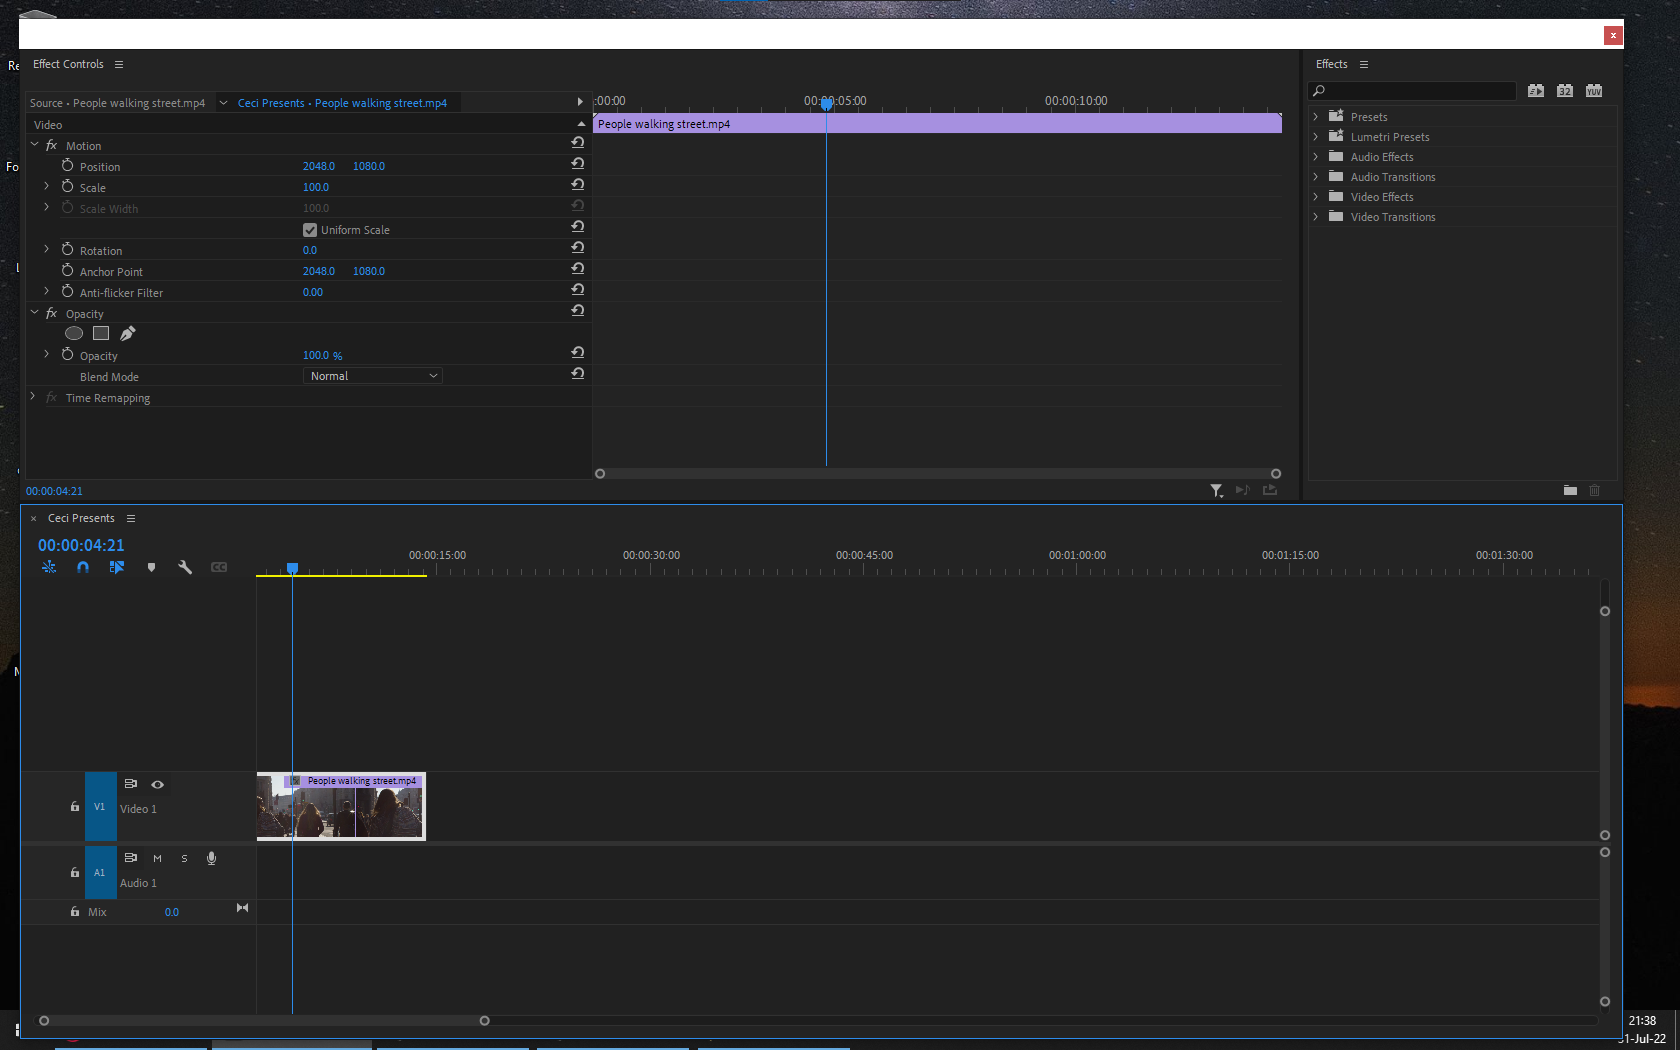Toggle Snap in the timeline toolbar
The image size is (1680, 1050).
click(83, 566)
